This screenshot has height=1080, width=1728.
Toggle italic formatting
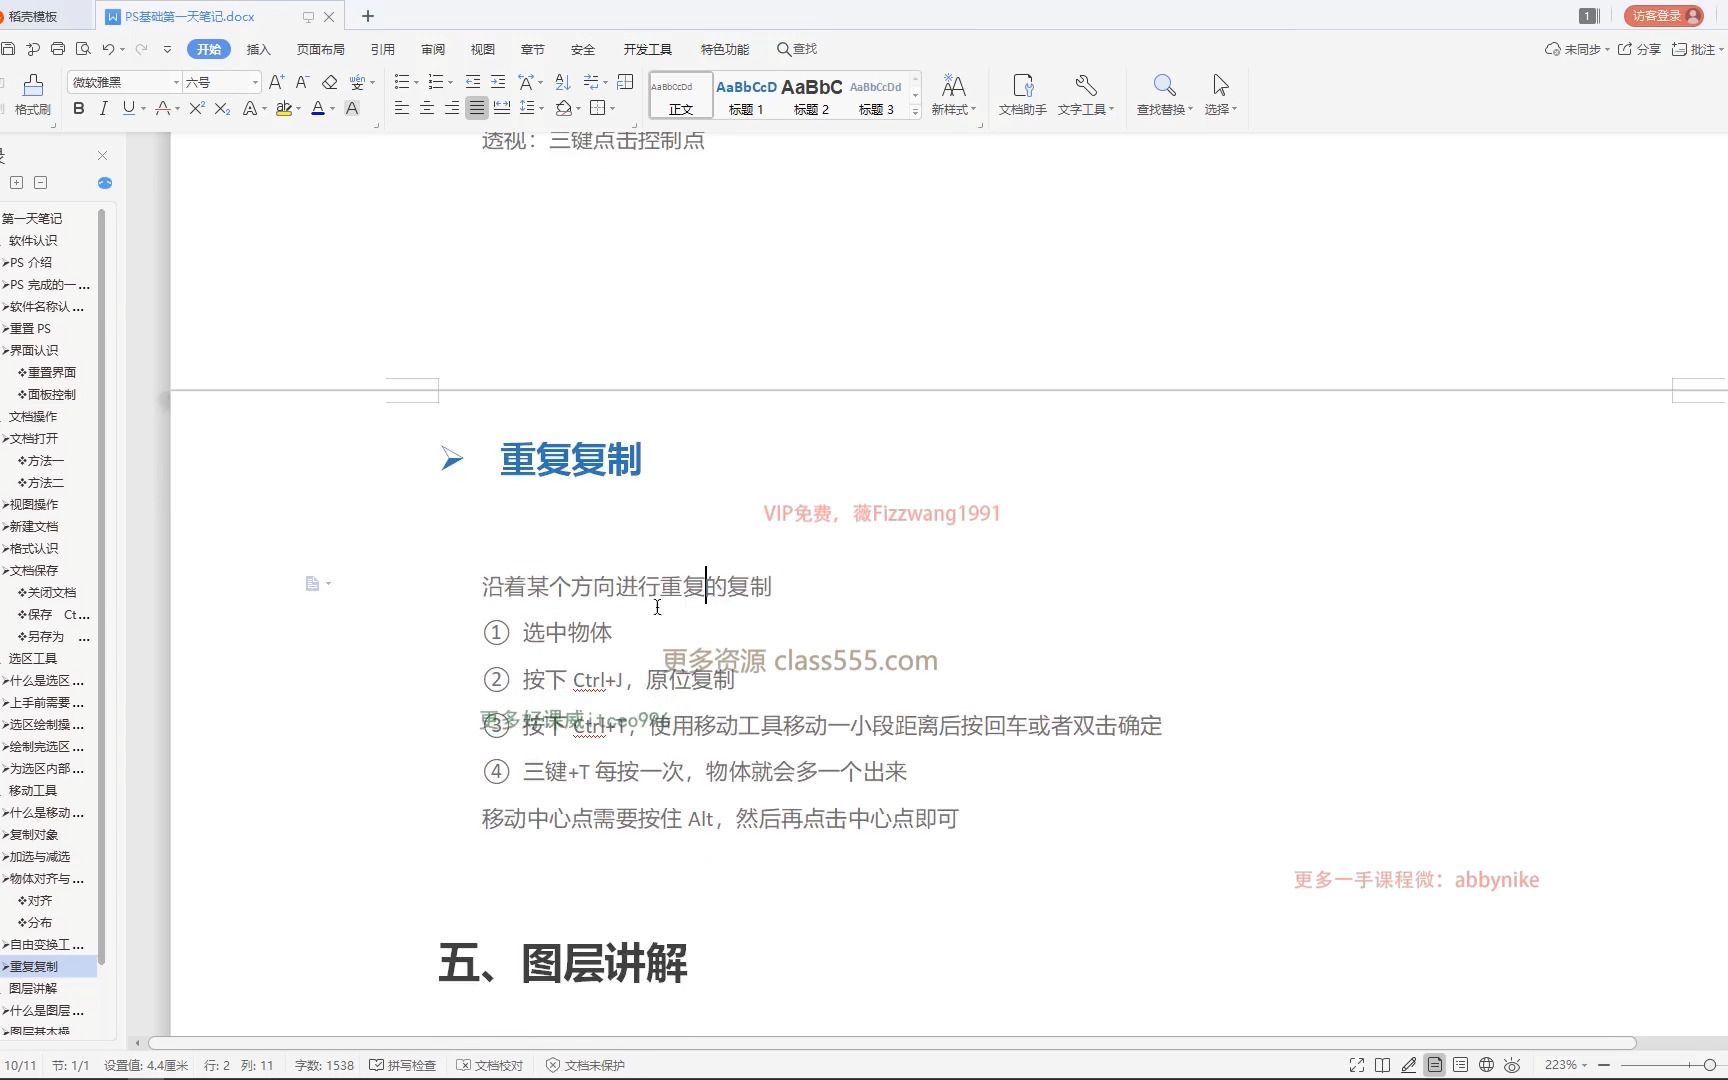tap(103, 109)
